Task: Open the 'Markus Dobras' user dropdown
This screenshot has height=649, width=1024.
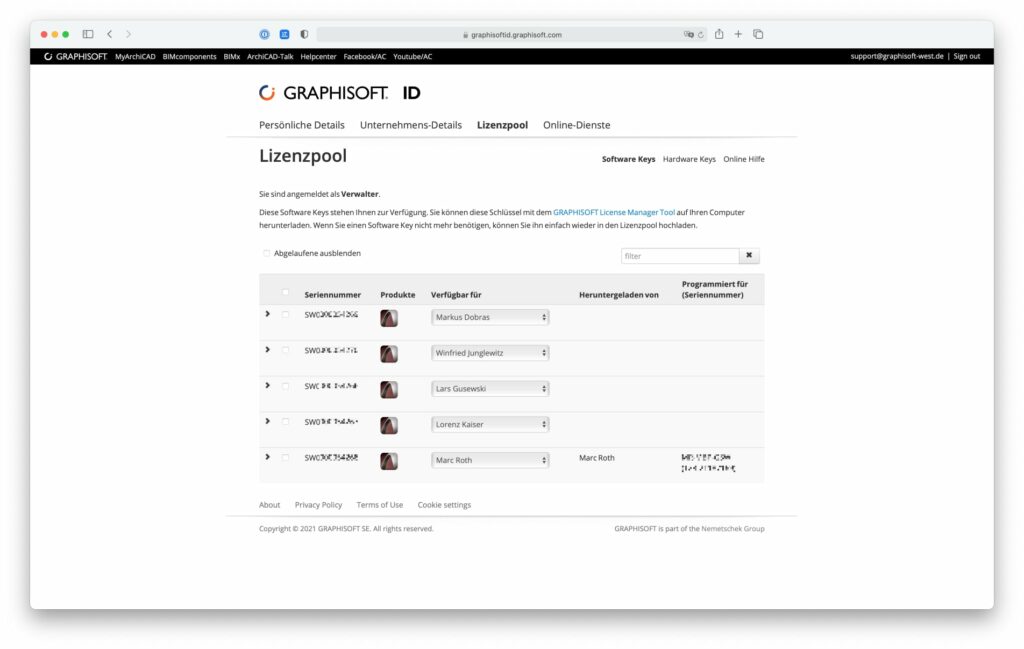Action: coord(490,317)
